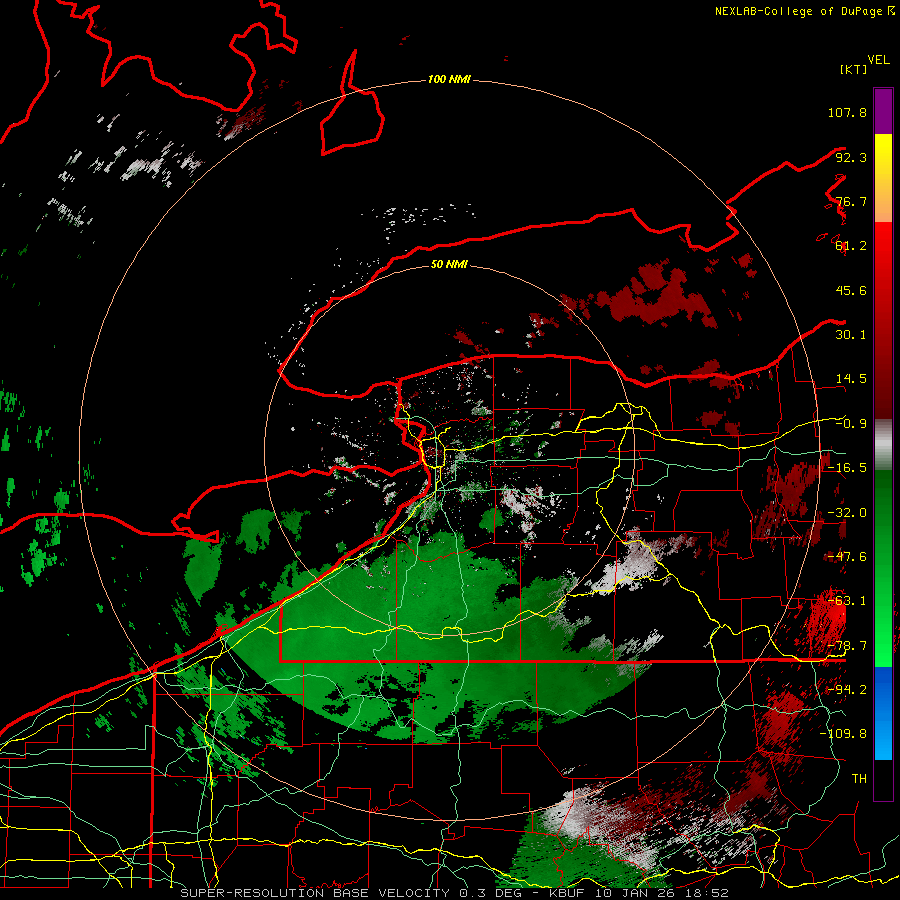900x900 pixels.
Task: Click the -47.6 legend value
Action: tap(847, 557)
